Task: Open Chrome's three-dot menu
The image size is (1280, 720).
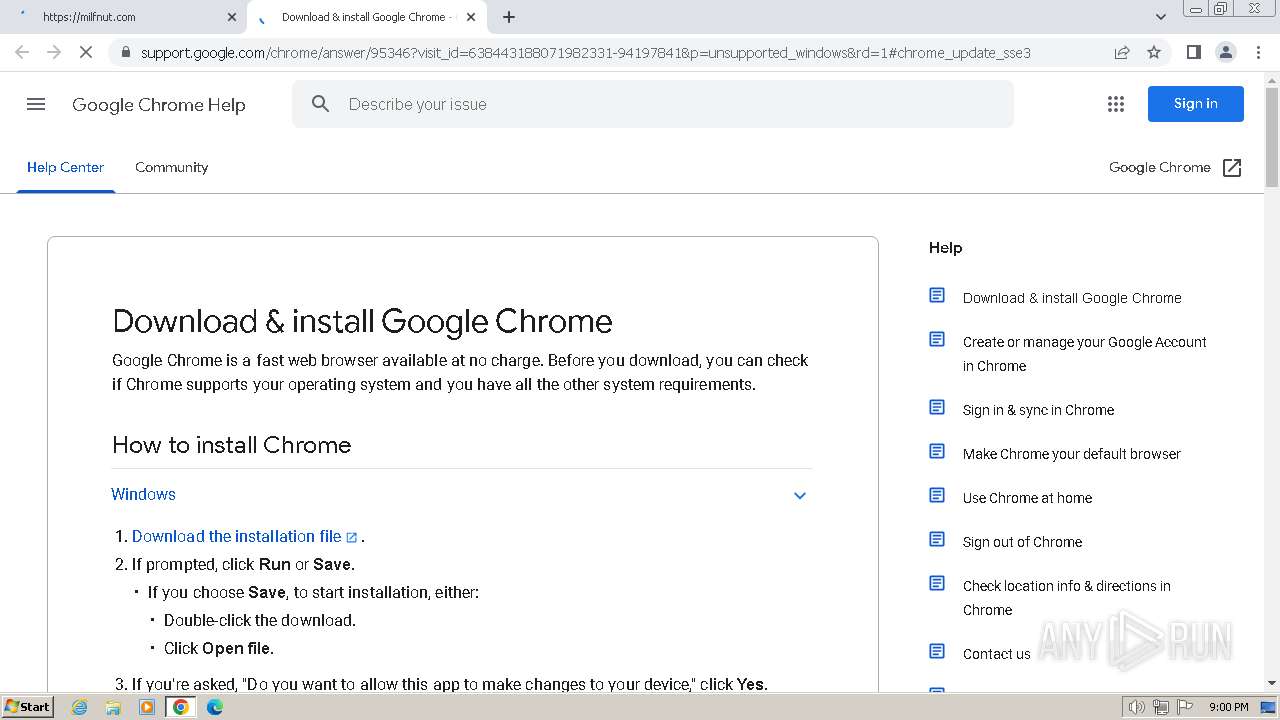Action: [x=1258, y=52]
